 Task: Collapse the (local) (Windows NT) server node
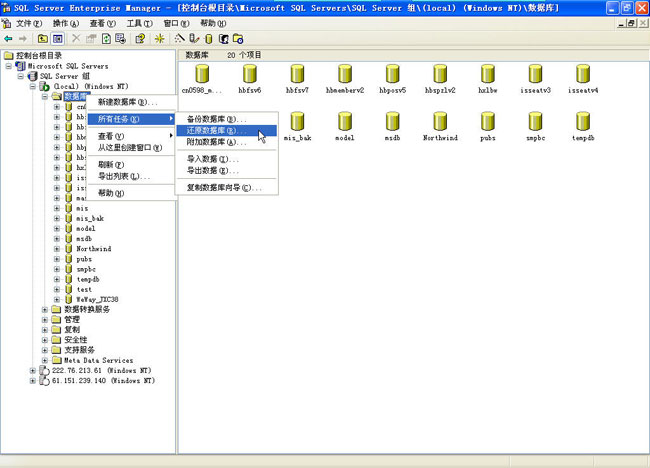point(32,86)
